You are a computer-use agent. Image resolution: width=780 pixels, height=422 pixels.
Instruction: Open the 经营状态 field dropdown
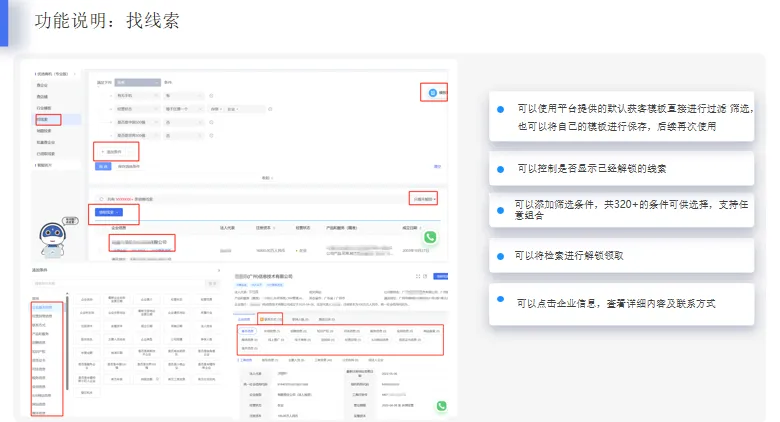pos(137,109)
